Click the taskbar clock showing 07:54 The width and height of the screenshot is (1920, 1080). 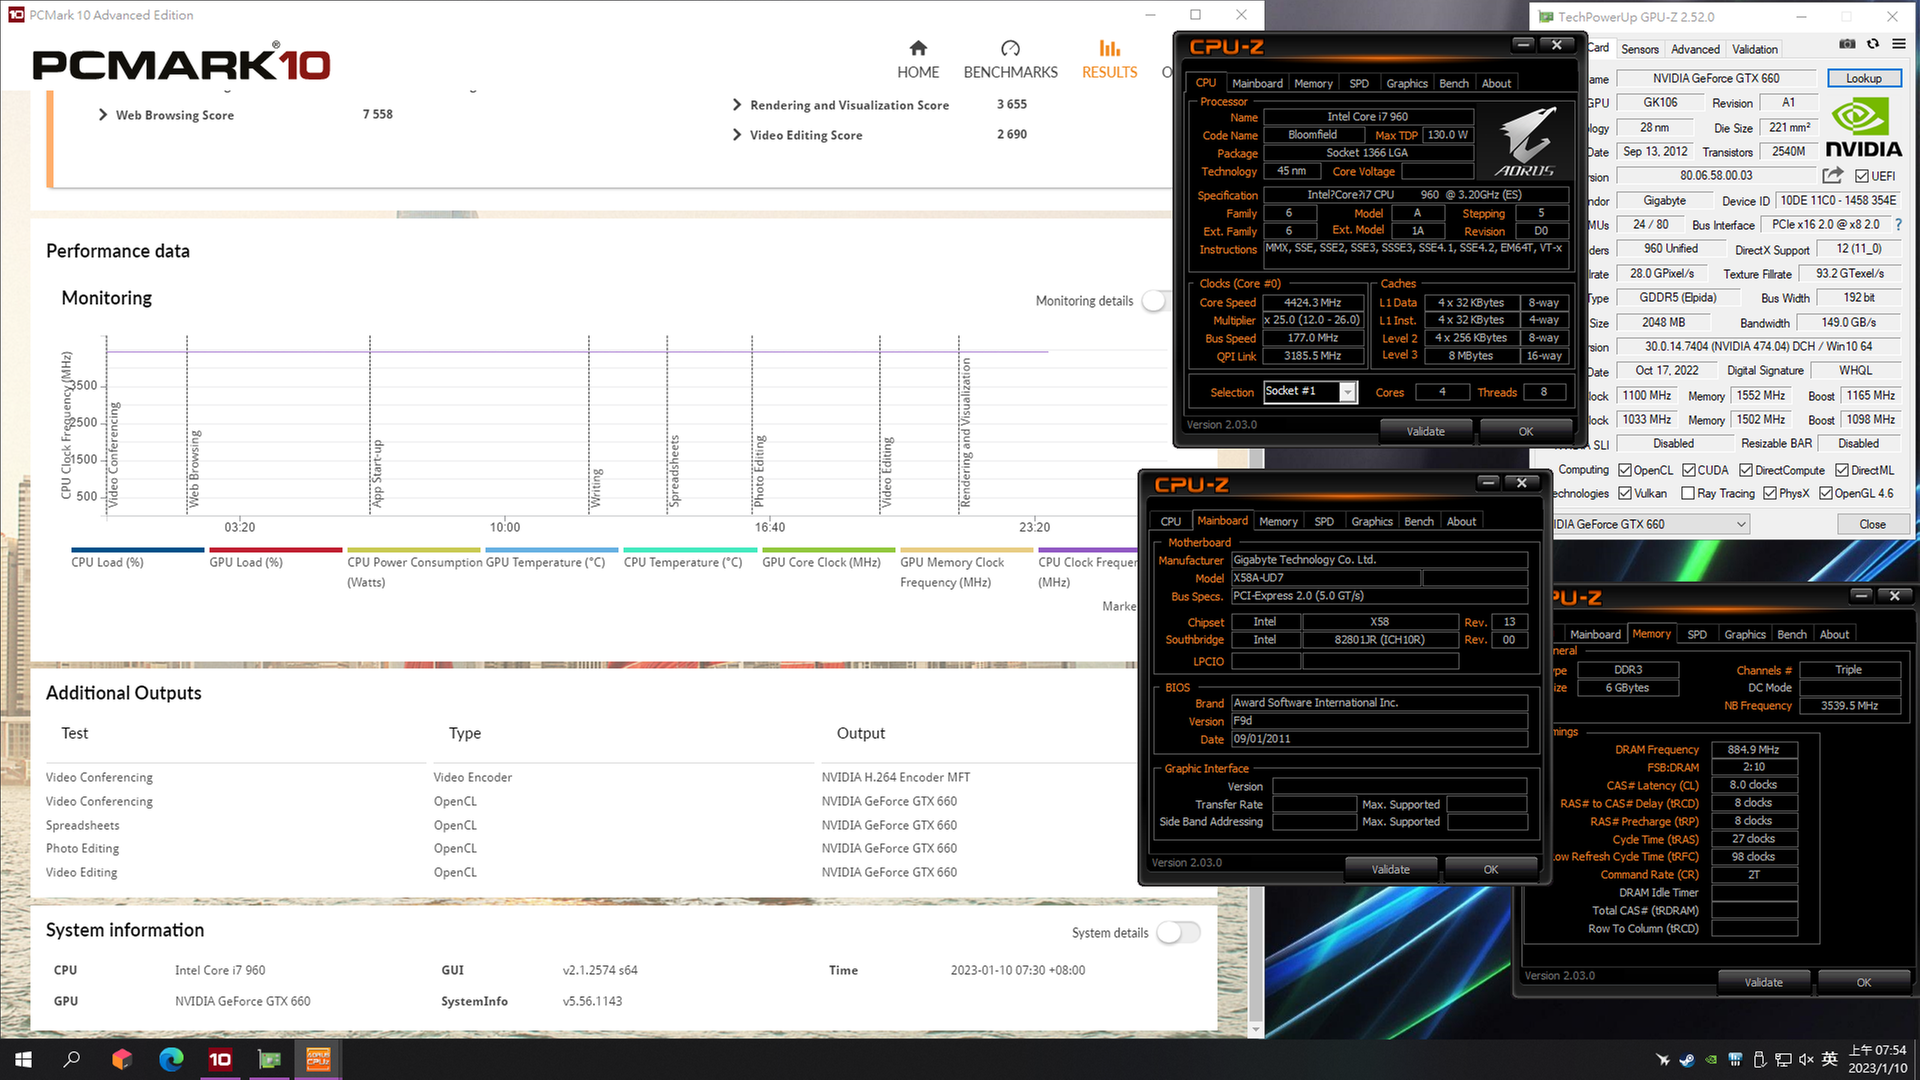1877,1059
